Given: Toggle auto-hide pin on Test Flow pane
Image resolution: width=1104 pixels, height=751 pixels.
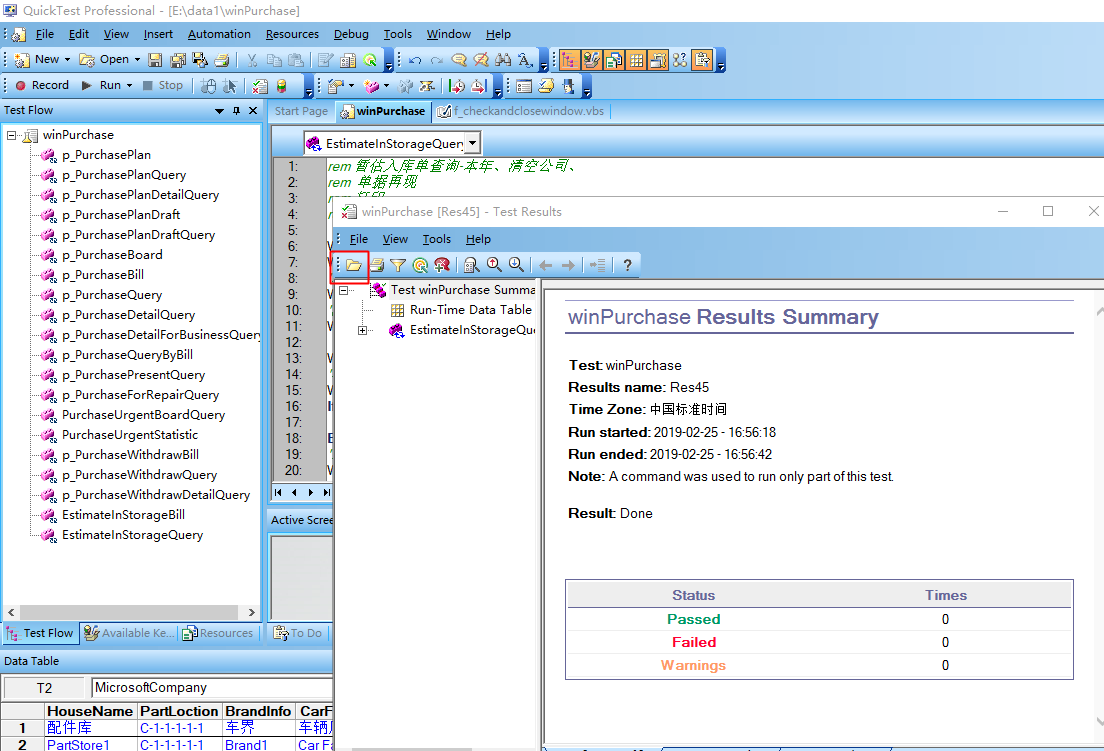Looking at the screenshot, I should (x=237, y=111).
